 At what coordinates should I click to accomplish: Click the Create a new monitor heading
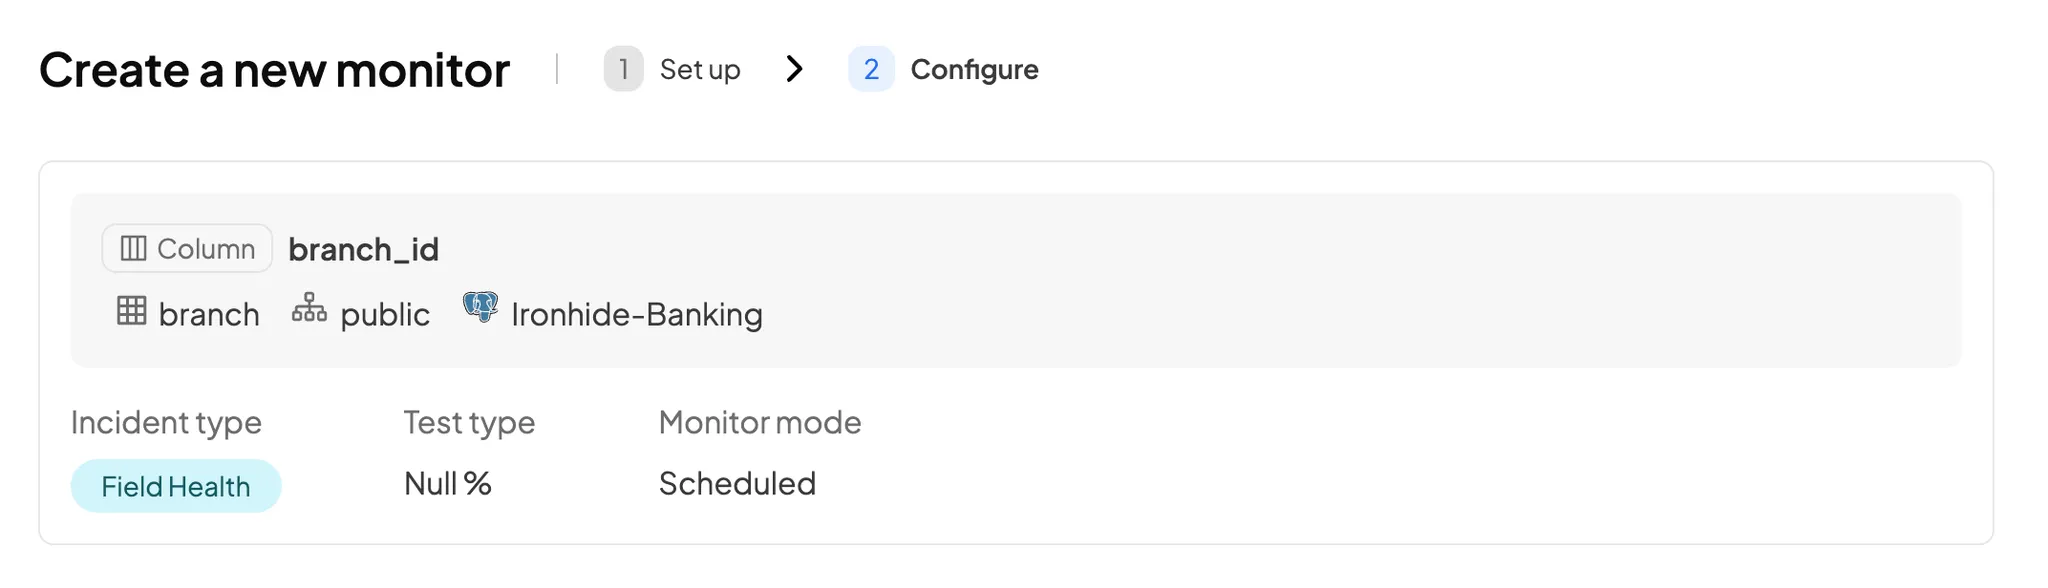tap(274, 70)
